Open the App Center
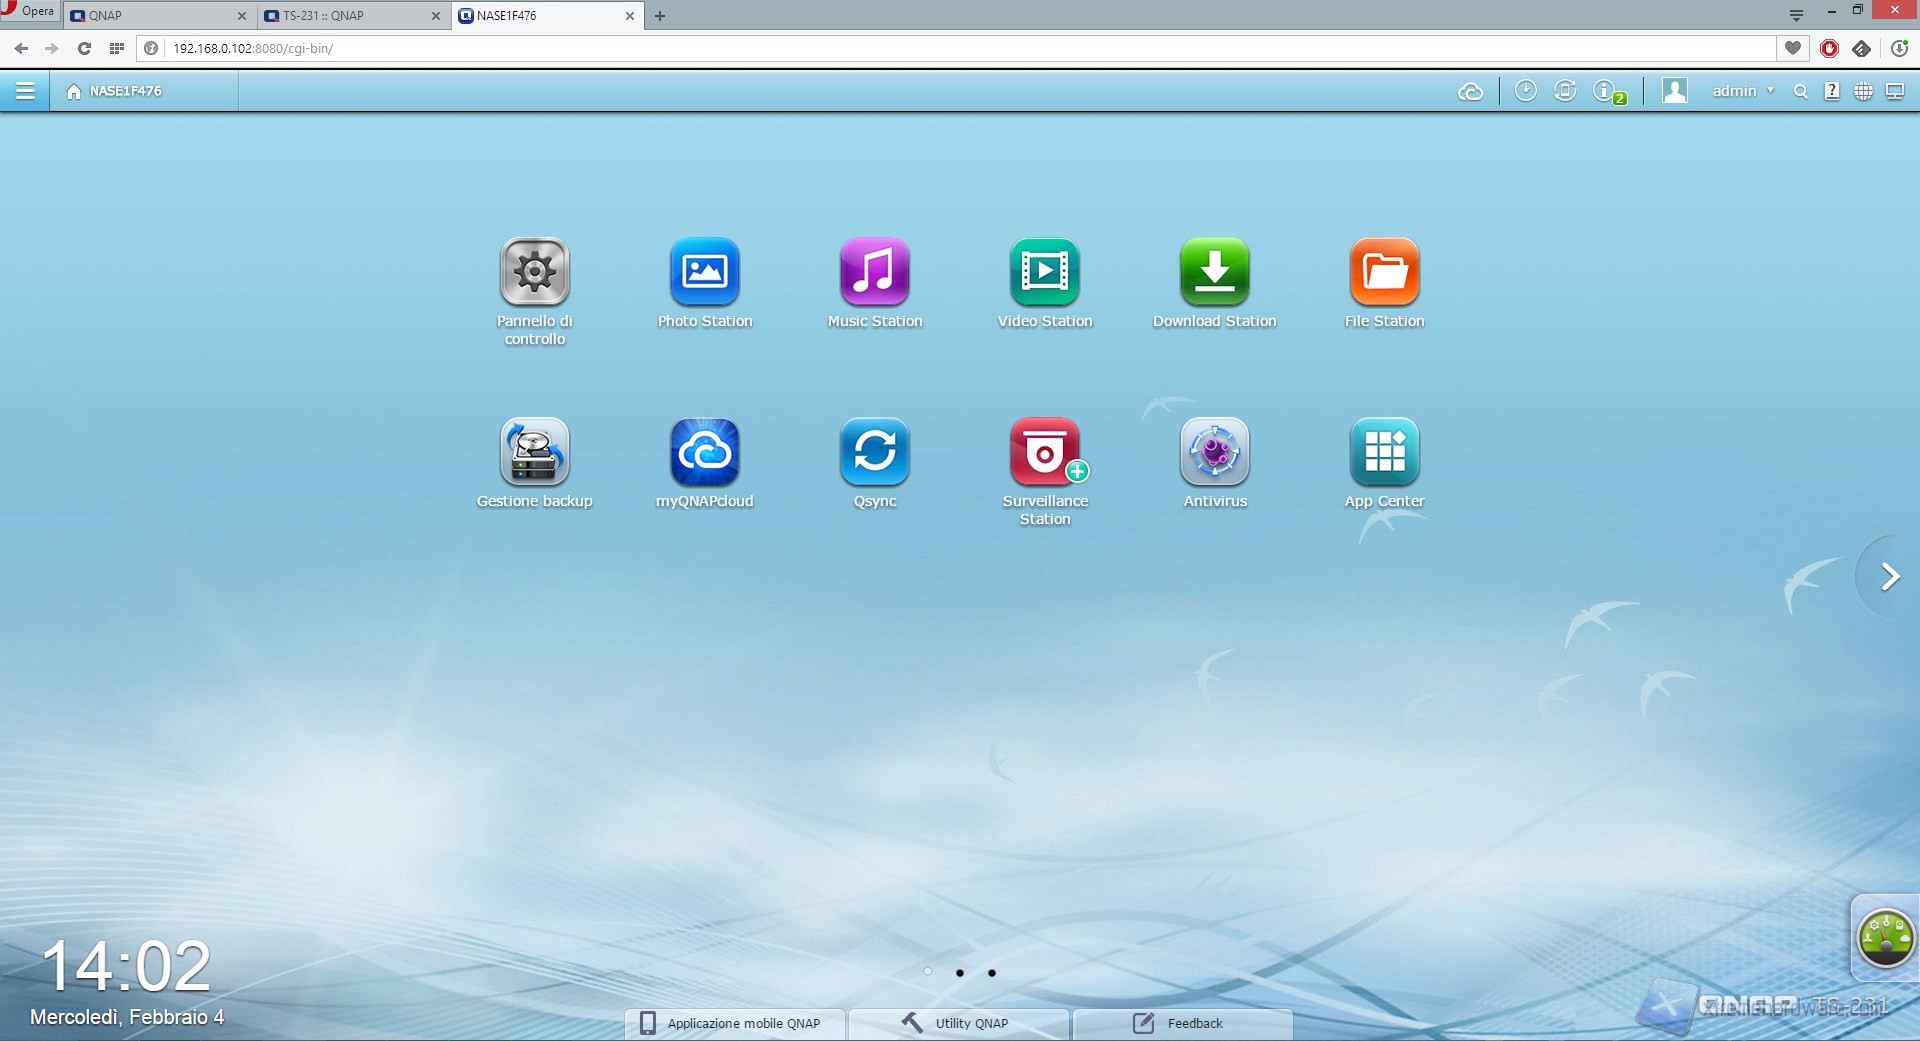The image size is (1920, 1041). click(1384, 452)
